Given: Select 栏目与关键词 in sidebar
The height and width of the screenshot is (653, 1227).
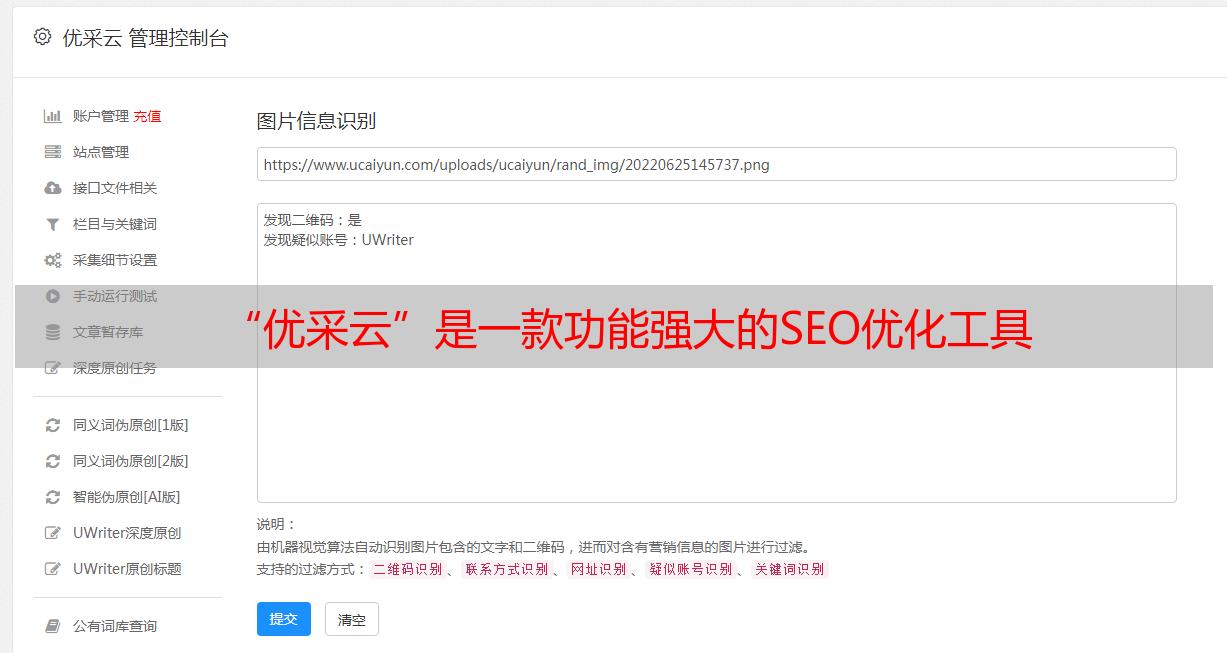Looking at the screenshot, I should [115, 224].
